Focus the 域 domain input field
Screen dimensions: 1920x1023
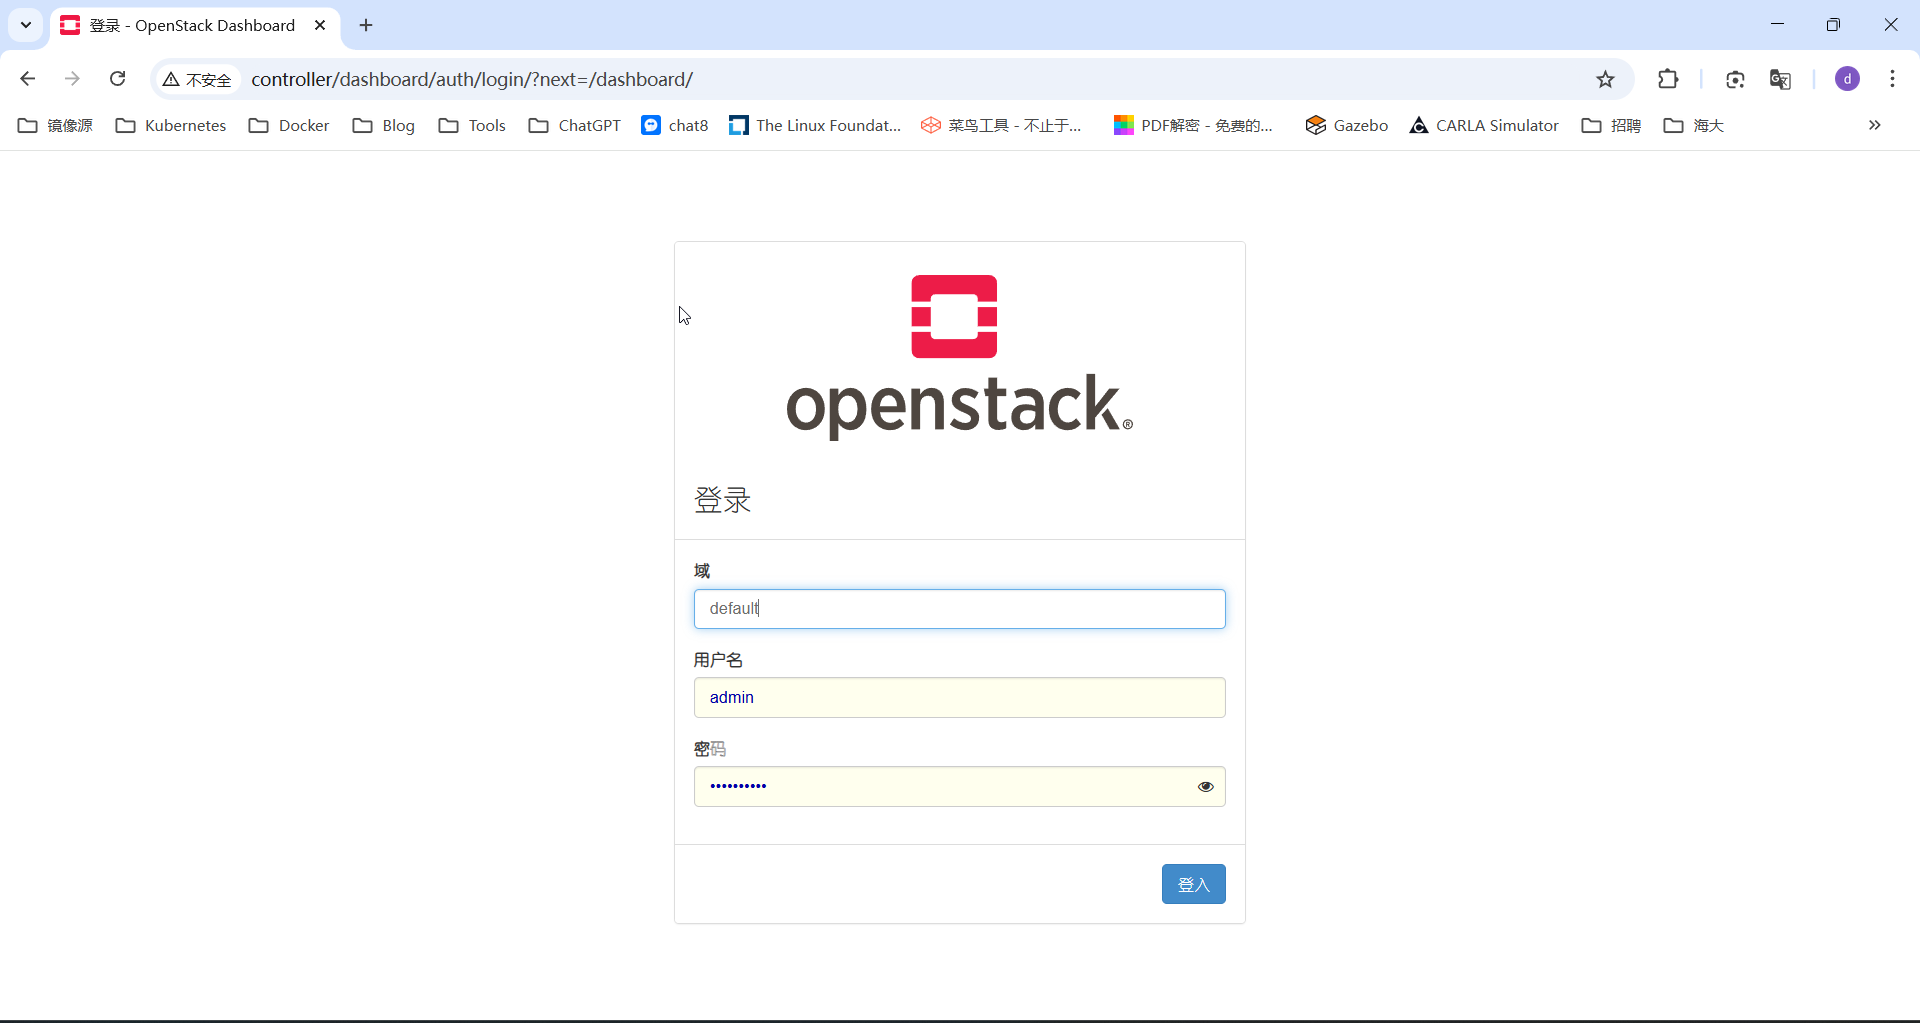(x=959, y=609)
